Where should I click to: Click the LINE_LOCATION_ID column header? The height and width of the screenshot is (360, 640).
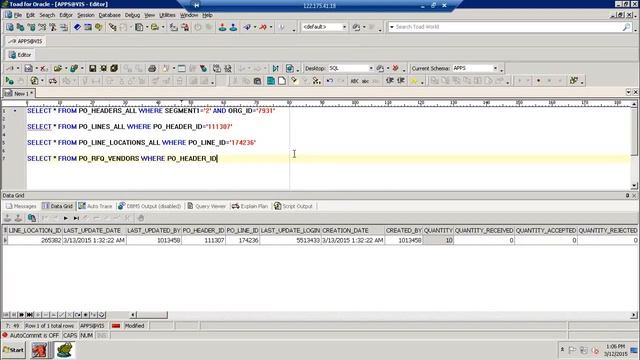(x=35, y=231)
